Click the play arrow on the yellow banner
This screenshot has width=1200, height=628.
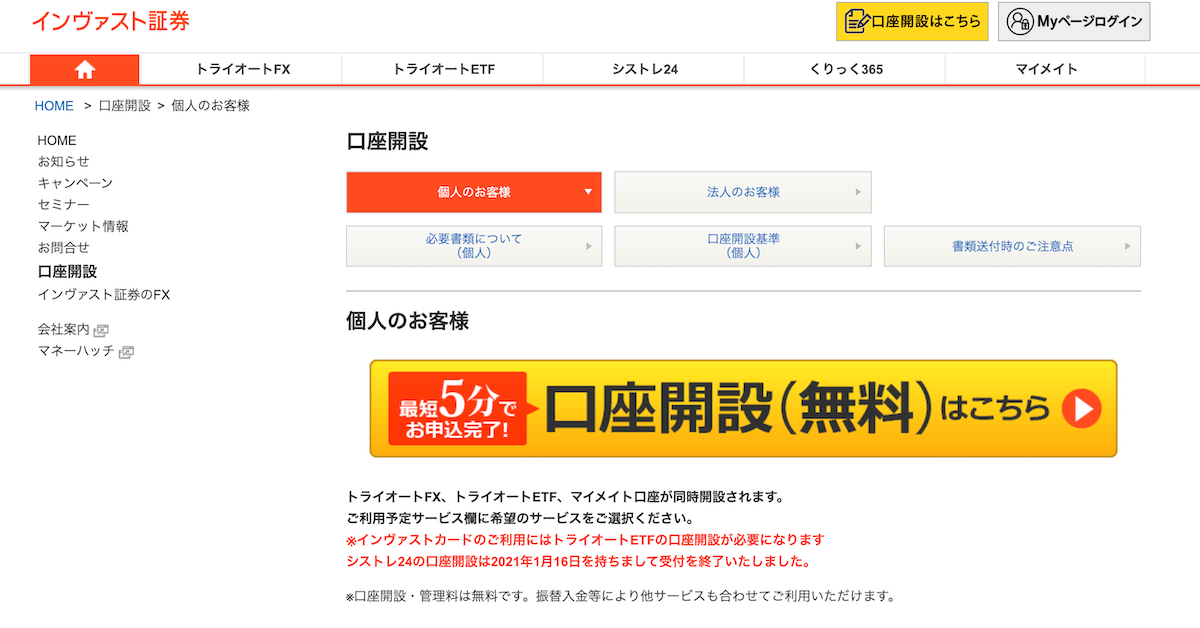(x=1081, y=408)
